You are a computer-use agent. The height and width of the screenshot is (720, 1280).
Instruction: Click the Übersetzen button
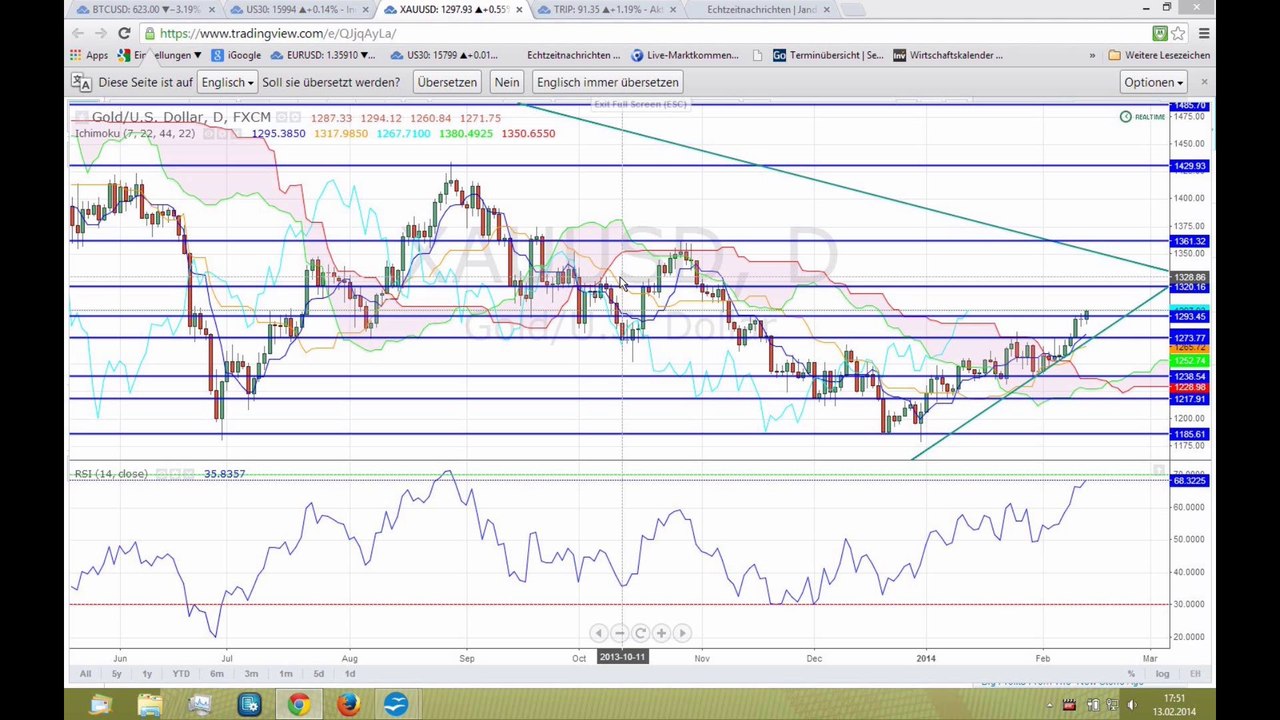[447, 82]
